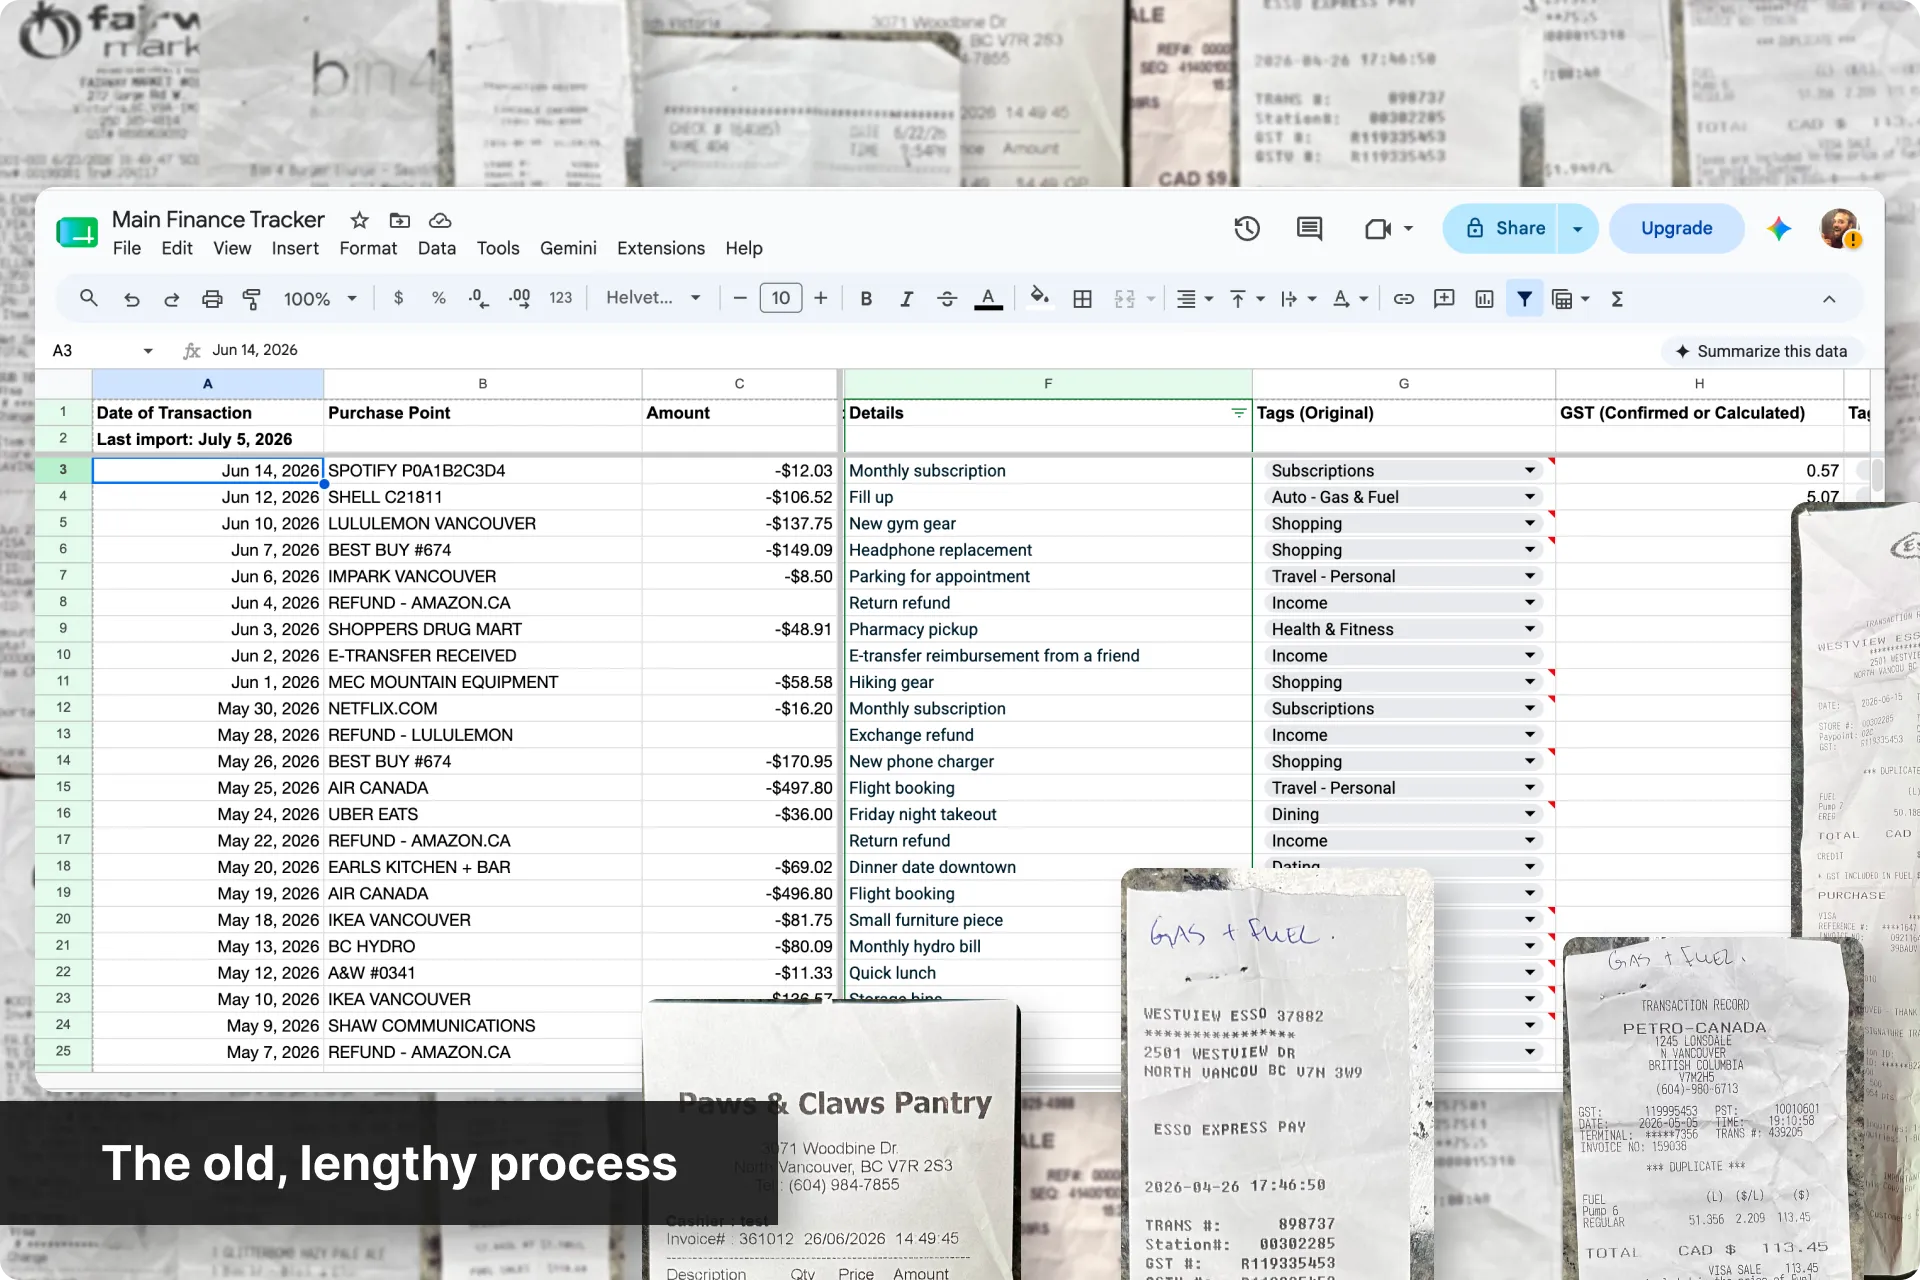Open the File menu
Screen dimensions: 1920x1280
tap(127, 248)
